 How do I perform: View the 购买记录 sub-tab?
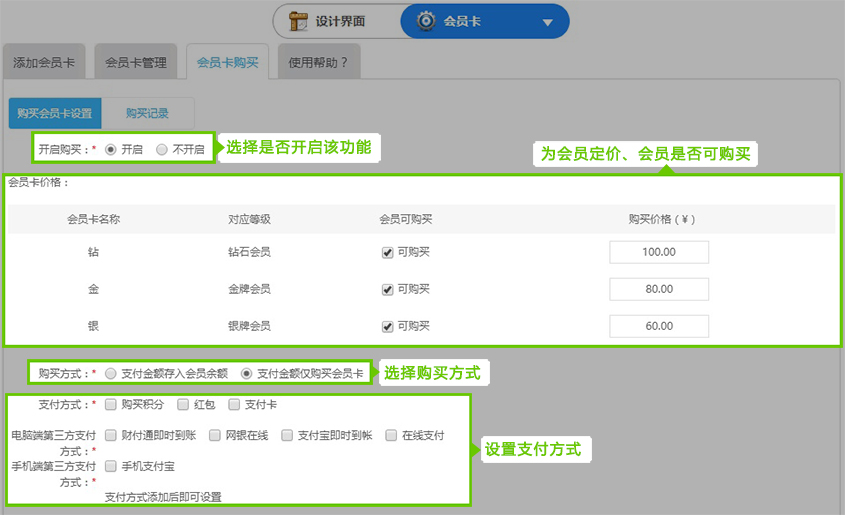pyautogui.click(x=147, y=114)
